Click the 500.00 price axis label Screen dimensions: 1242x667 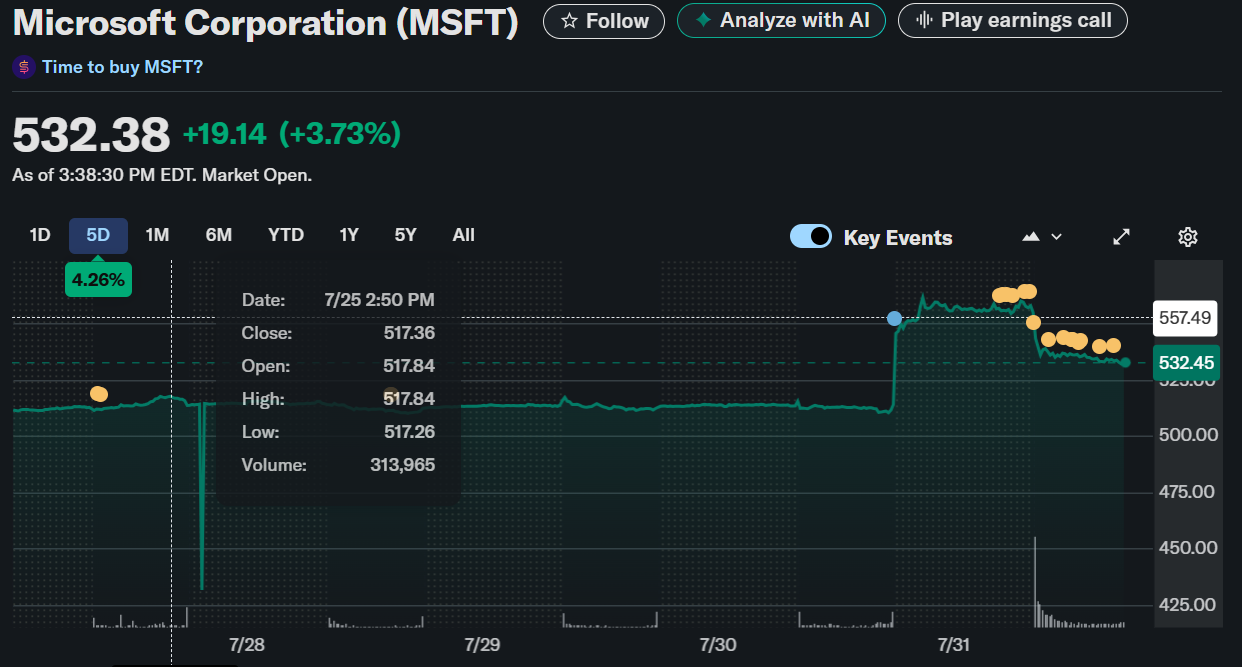coord(1187,435)
